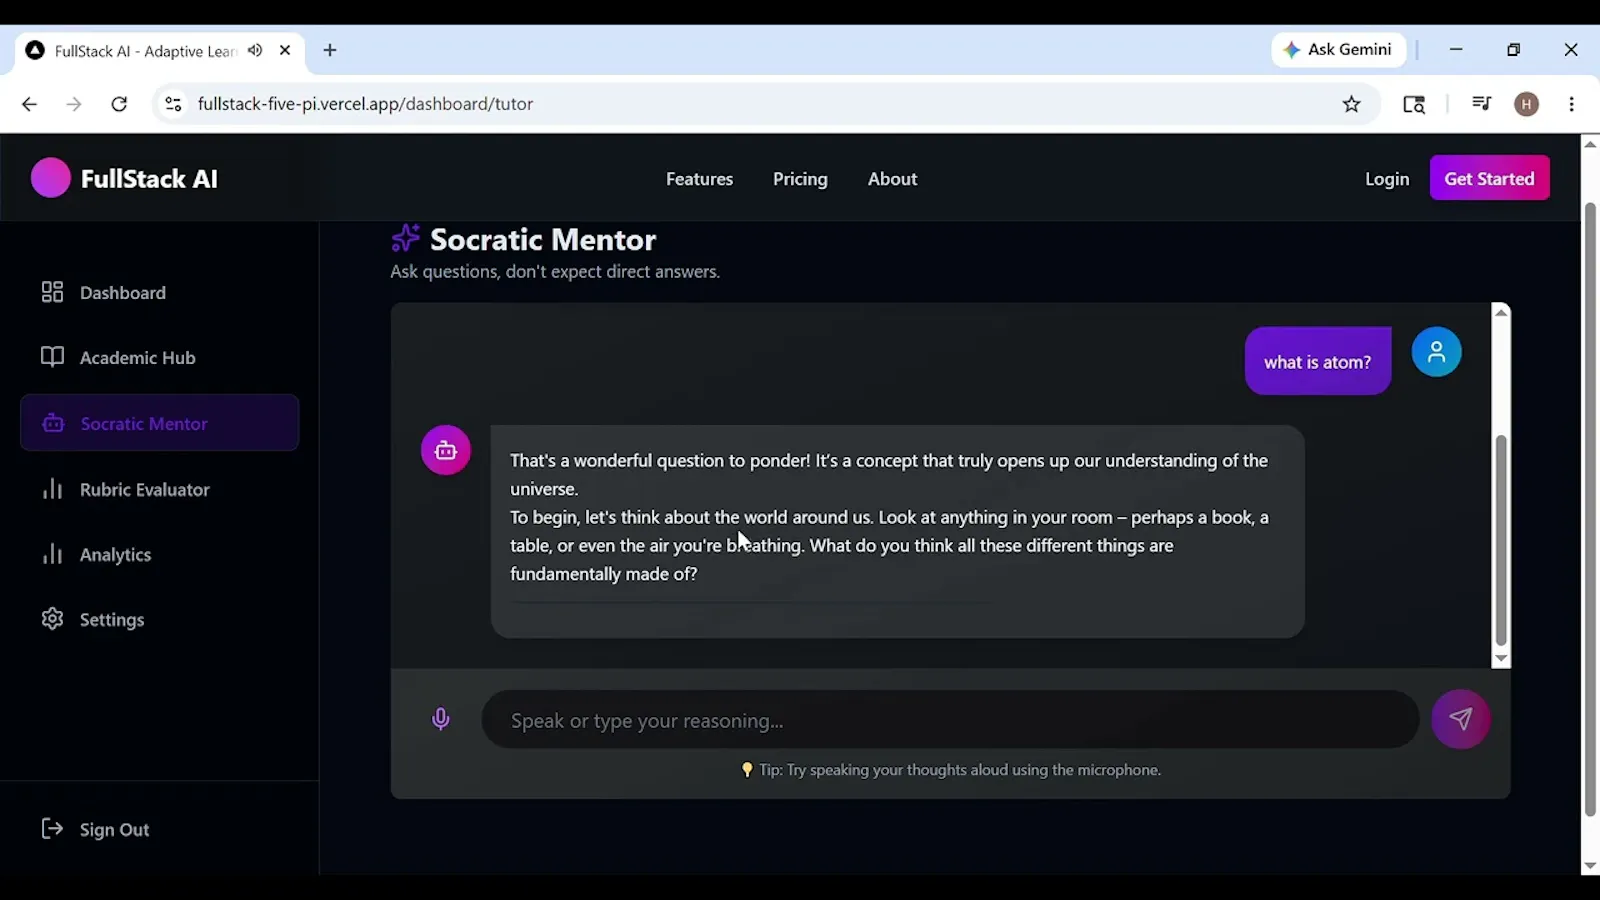Click the Socratic Mentor robot icon in sidebar

point(53,423)
